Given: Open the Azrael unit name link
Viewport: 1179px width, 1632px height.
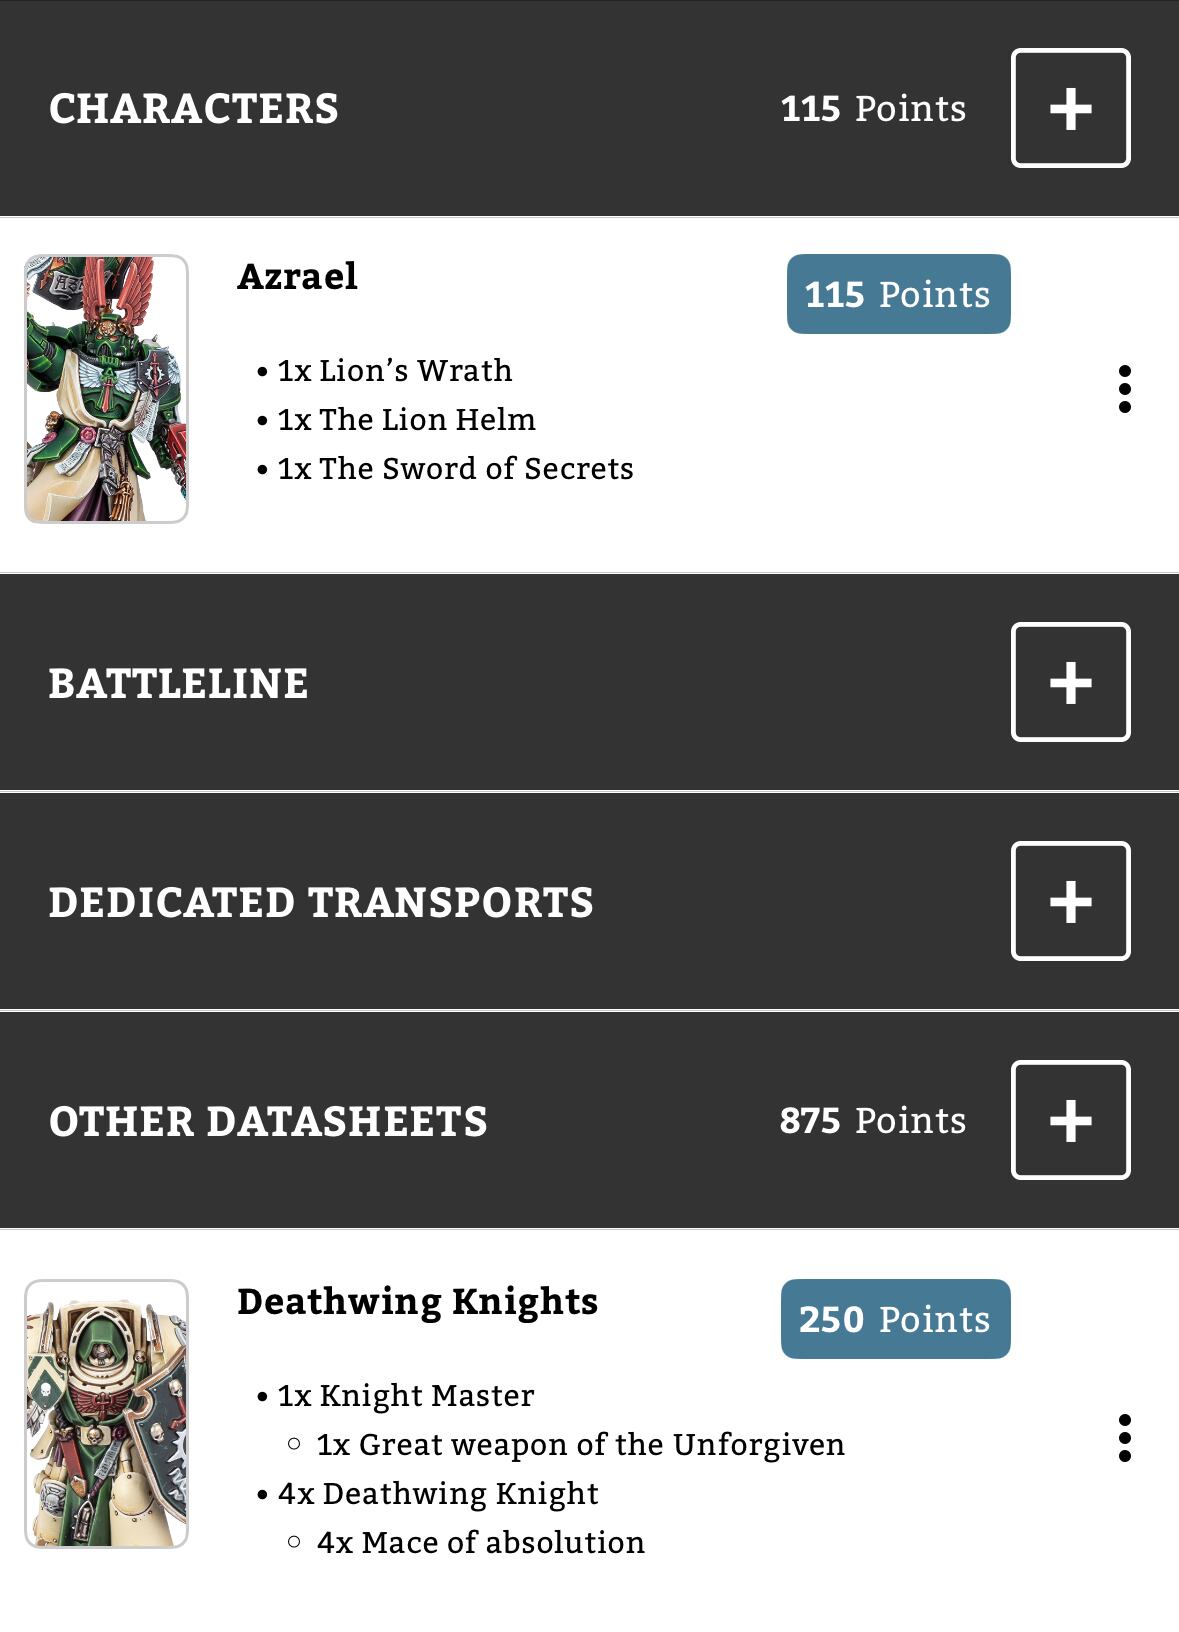Looking at the screenshot, I should click(297, 277).
